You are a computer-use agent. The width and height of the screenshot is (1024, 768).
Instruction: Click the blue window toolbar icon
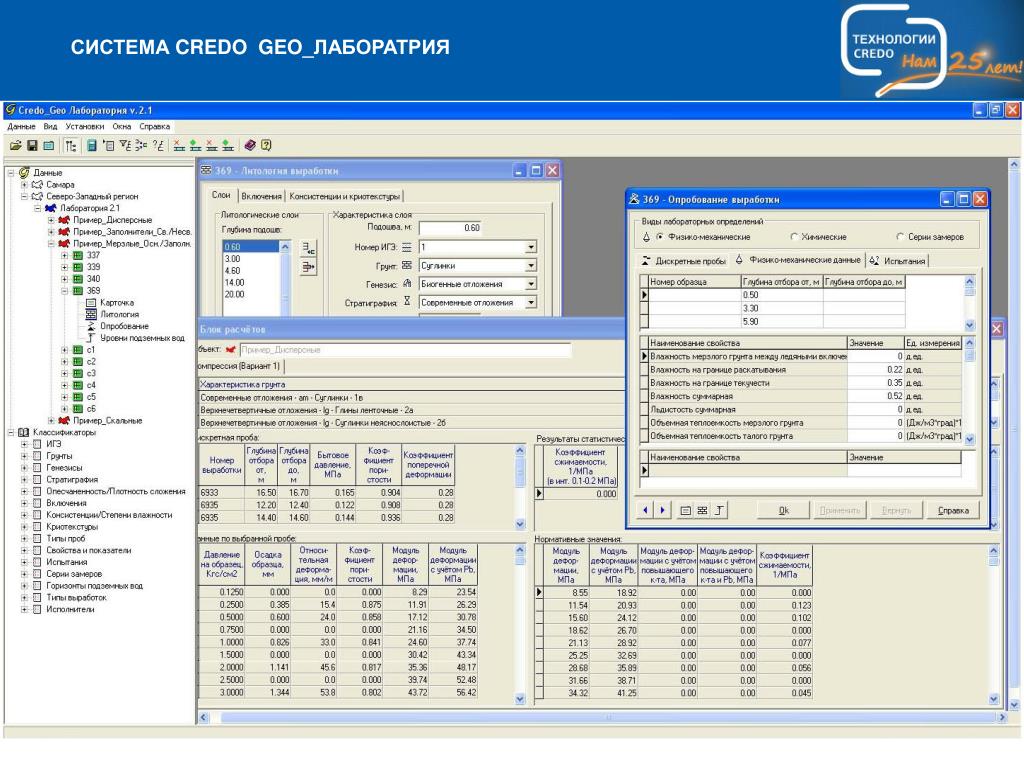48,146
